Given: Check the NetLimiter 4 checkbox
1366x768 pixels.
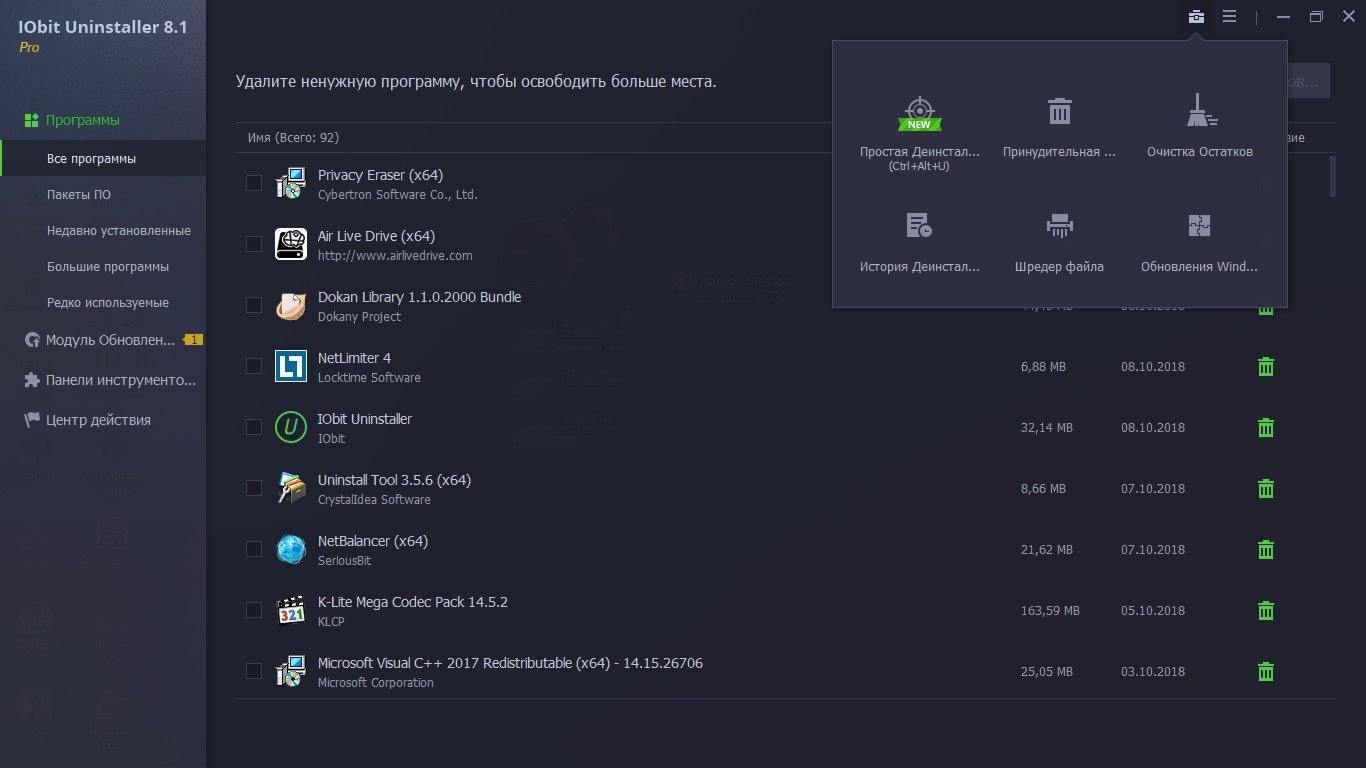Looking at the screenshot, I should [x=254, y=366].
